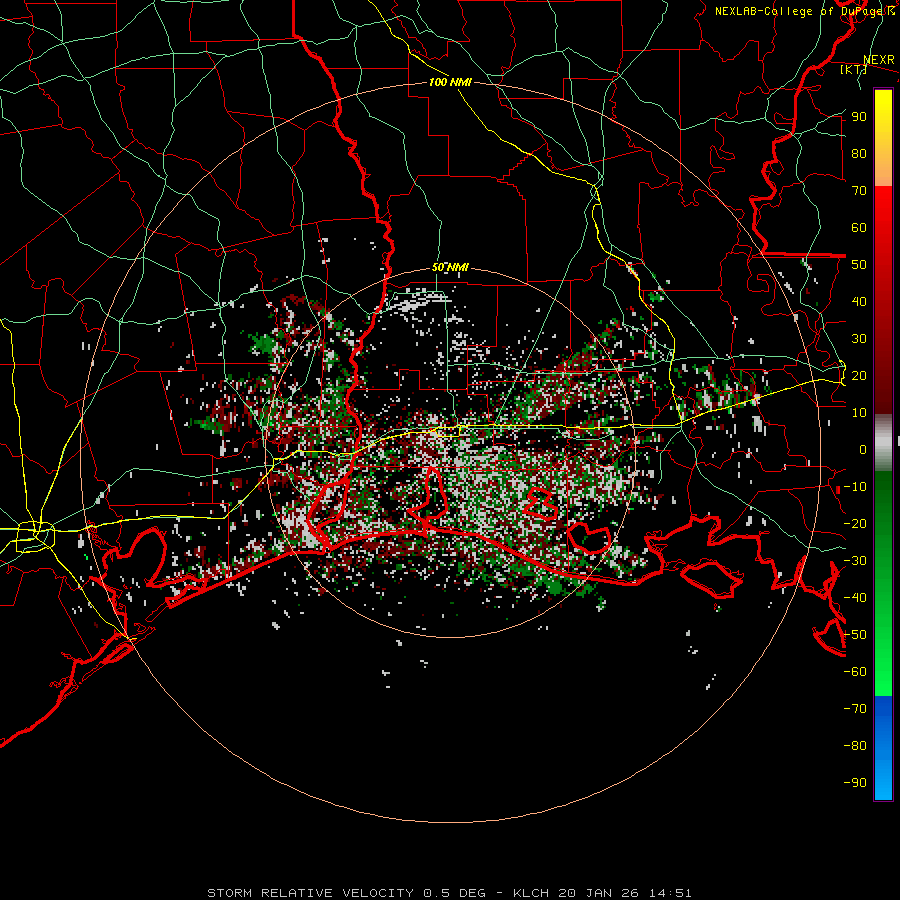Click the gray zero-velocity segment of color bar
The height and width of the screenshot is (900, 900).
(883, 443)
